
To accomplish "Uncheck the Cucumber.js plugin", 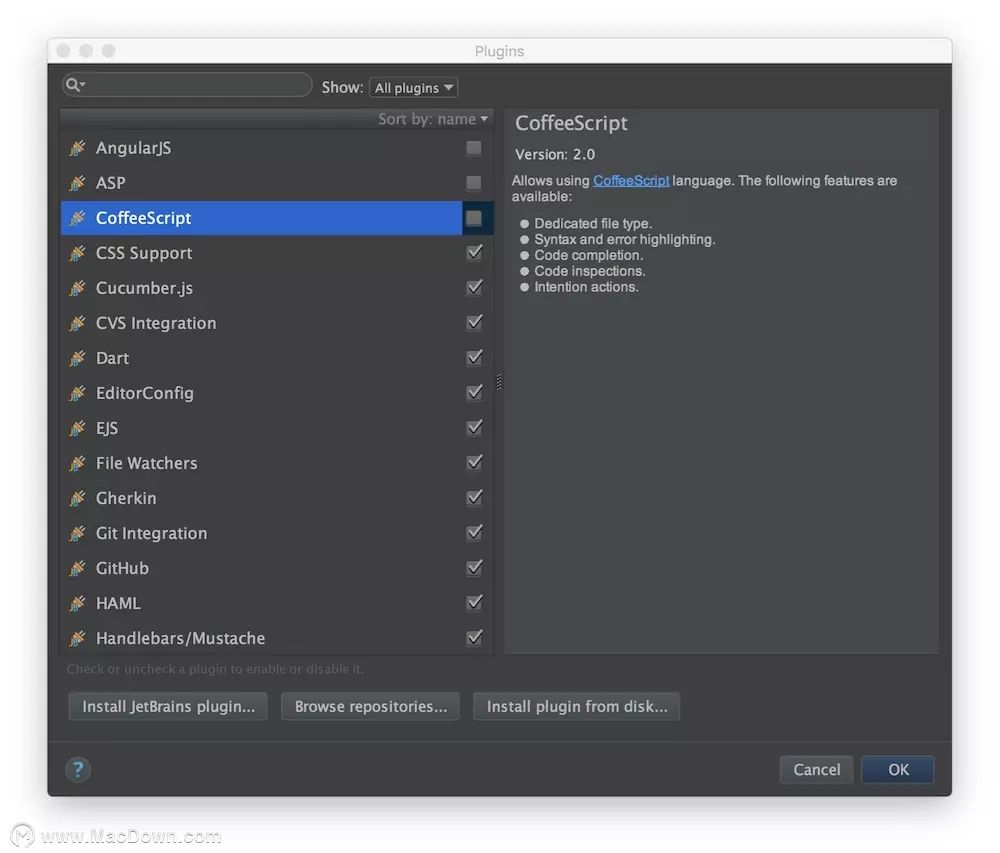I will tap(474, 288).
